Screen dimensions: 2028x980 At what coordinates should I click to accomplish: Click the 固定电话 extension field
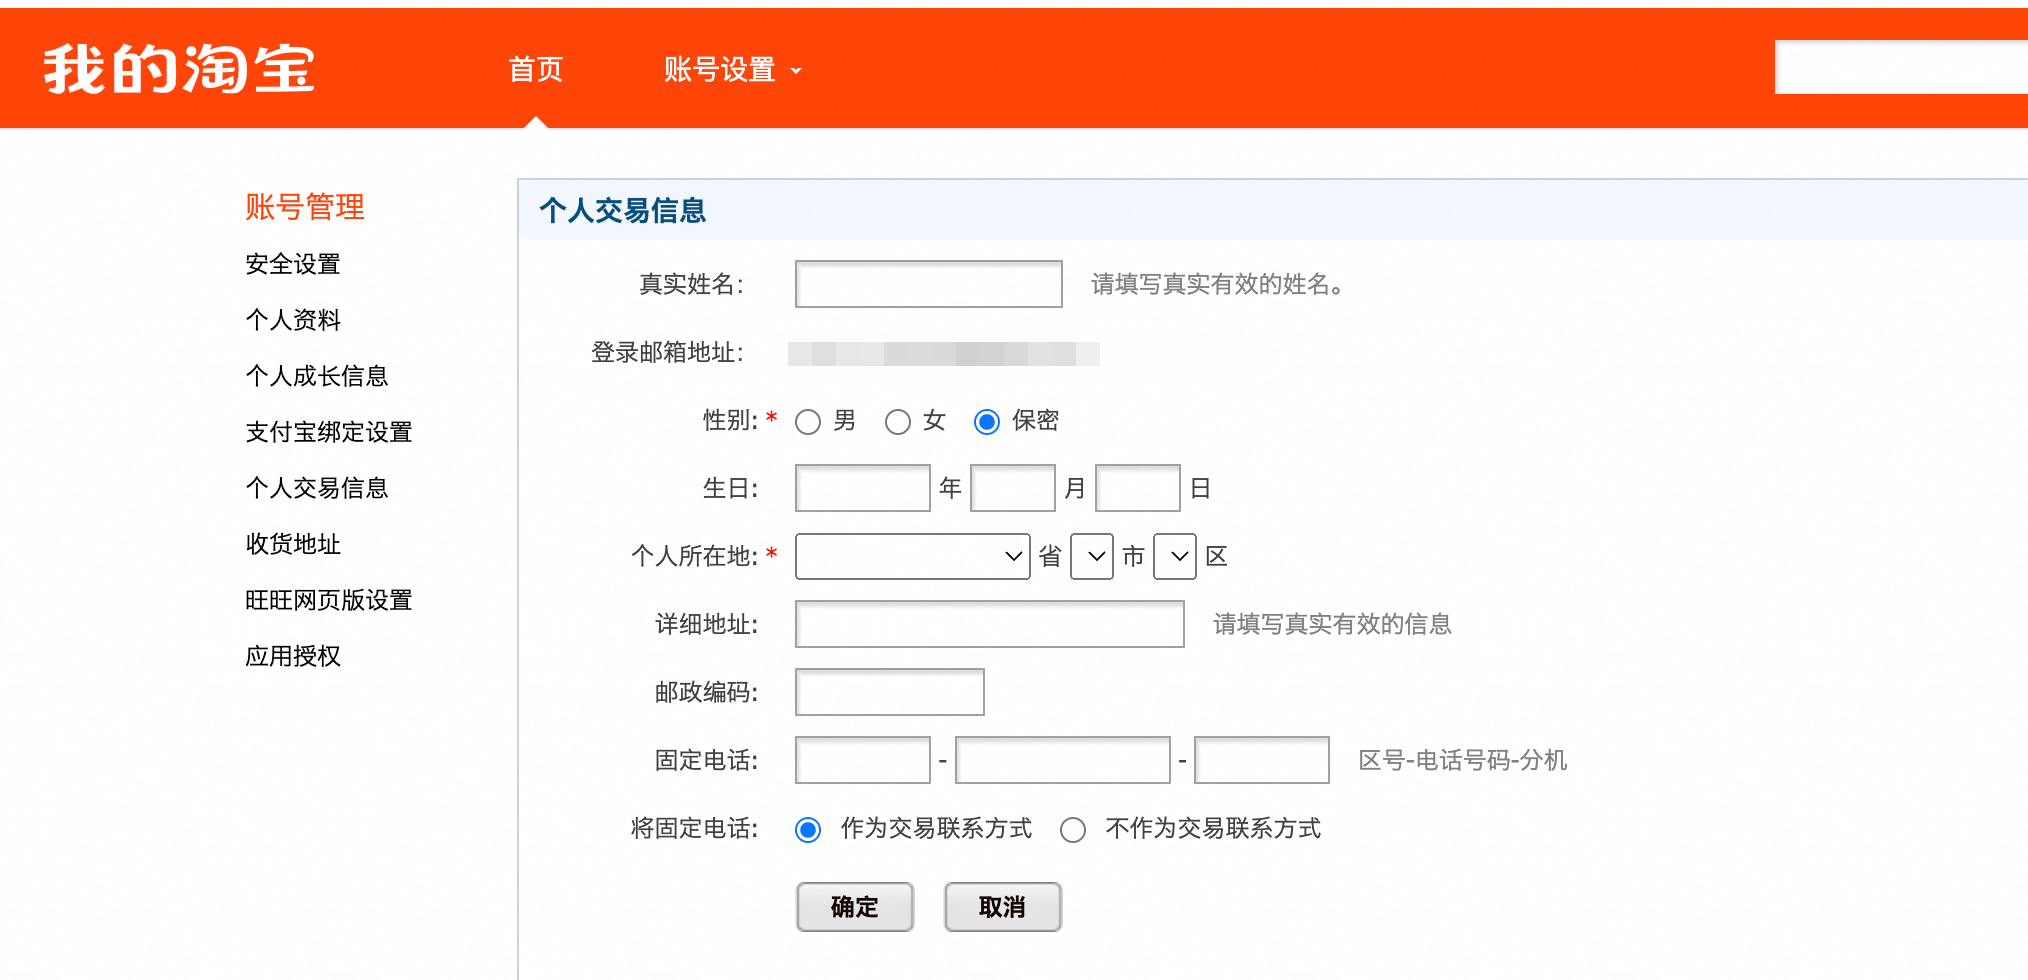(x=1261, y=760)
